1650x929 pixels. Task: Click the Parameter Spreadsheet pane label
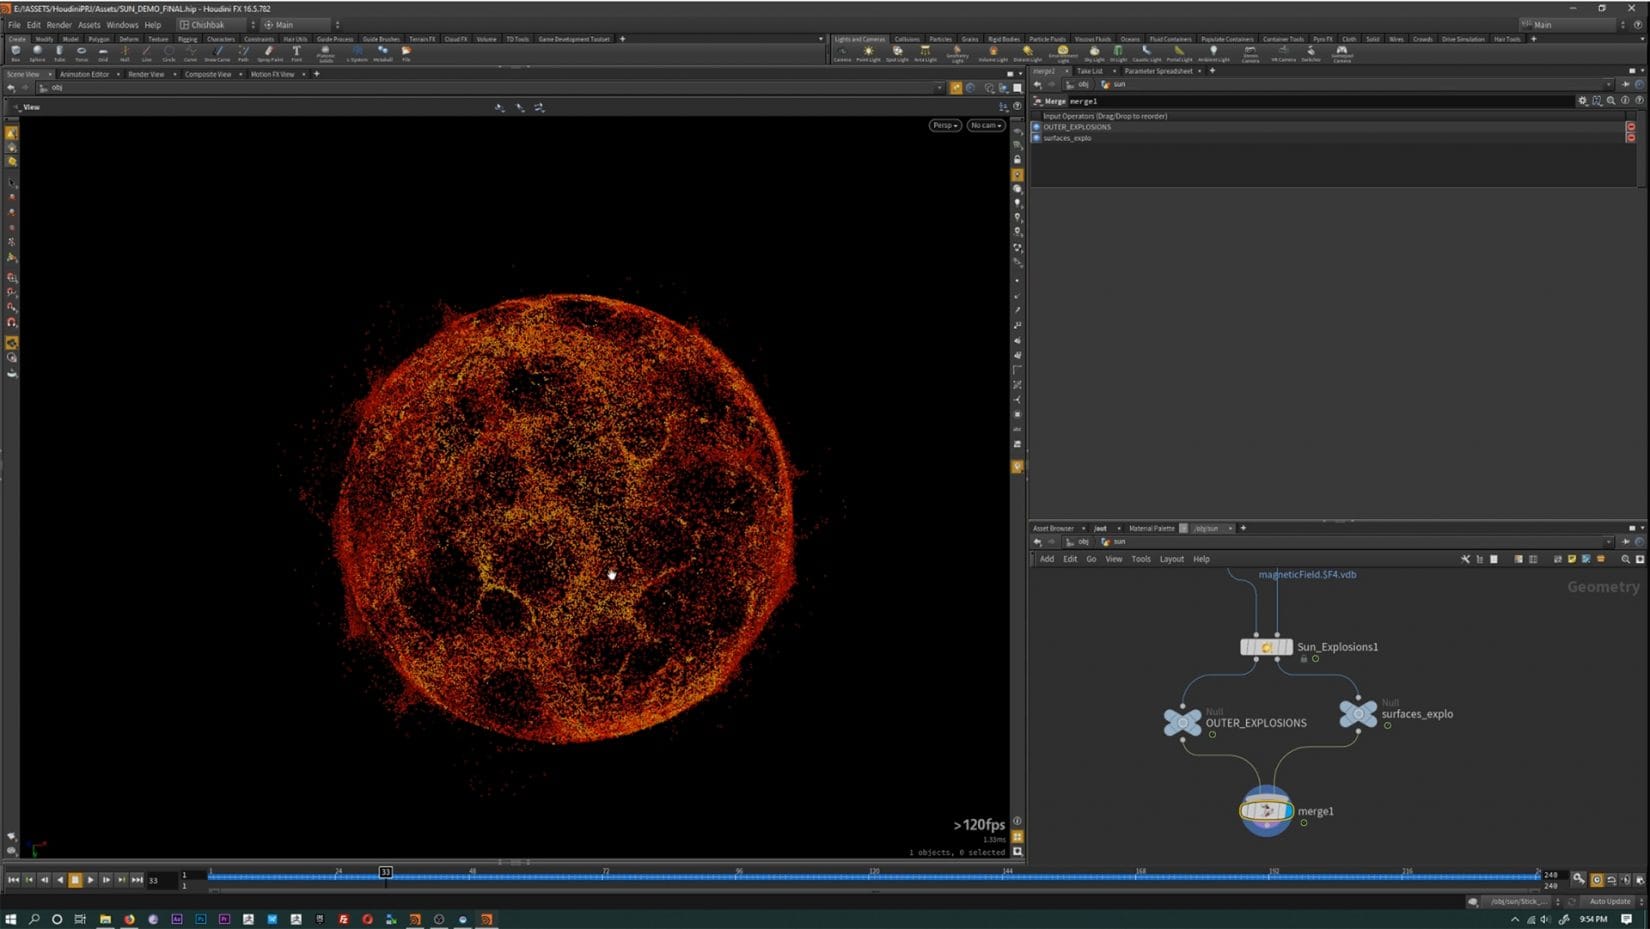point(1160,71)
